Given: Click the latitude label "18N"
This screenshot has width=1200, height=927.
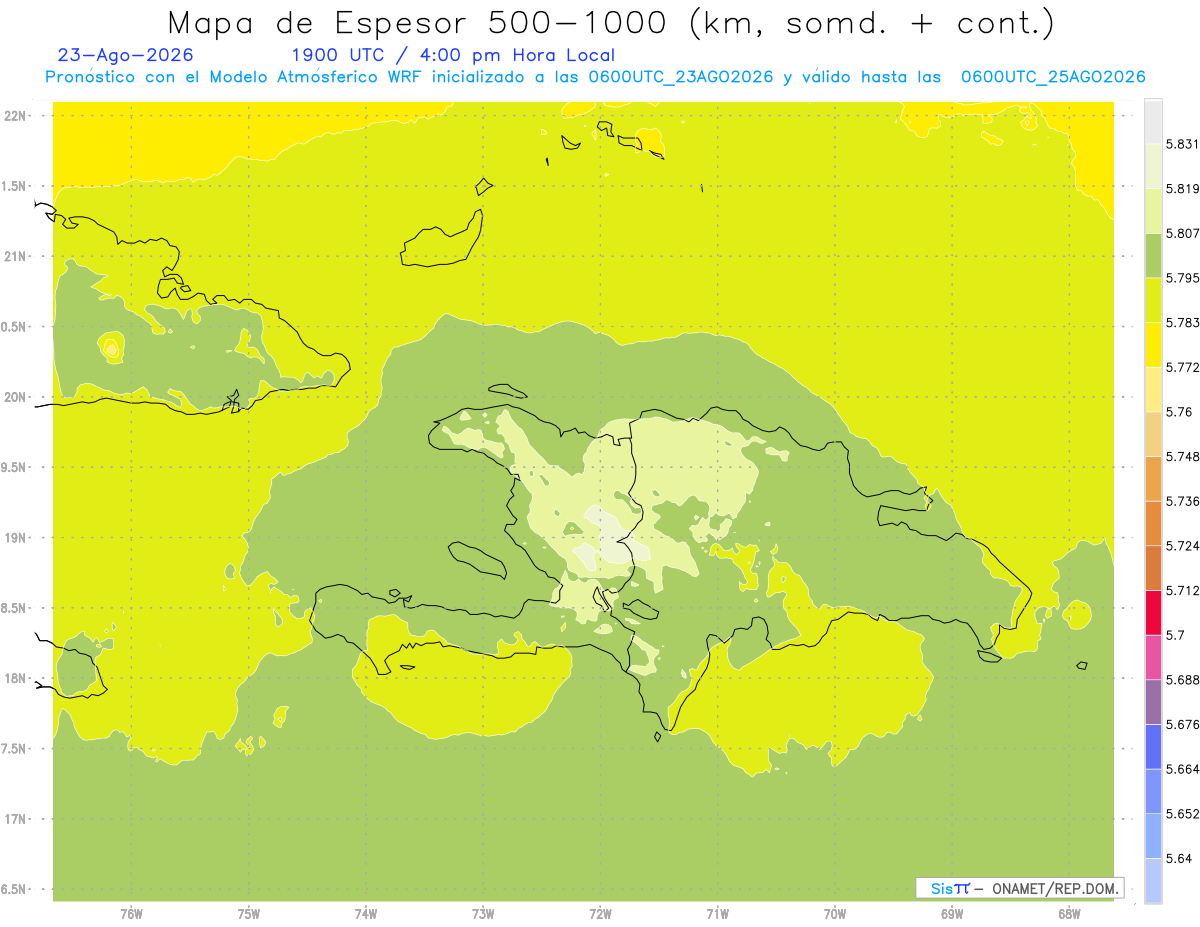Looking at the screenshot, I should click(x=15, y=678).
